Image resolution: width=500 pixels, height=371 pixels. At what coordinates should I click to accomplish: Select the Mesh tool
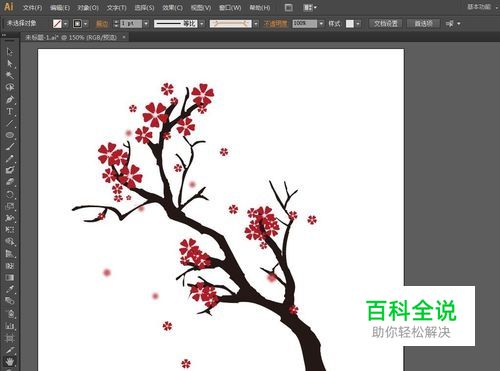tap(9, 266)
